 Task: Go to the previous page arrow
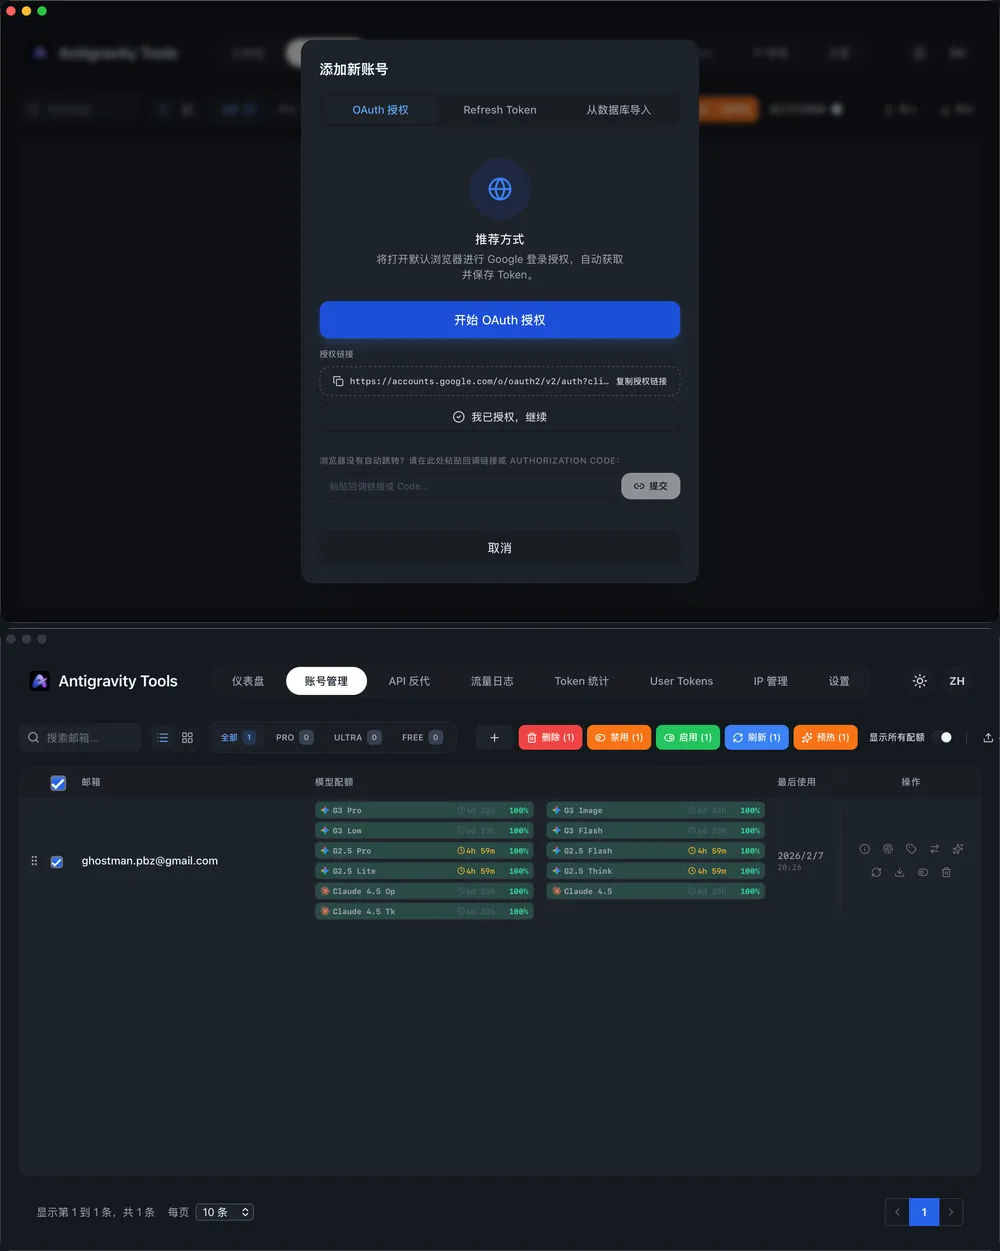[x=897, y=1212]
